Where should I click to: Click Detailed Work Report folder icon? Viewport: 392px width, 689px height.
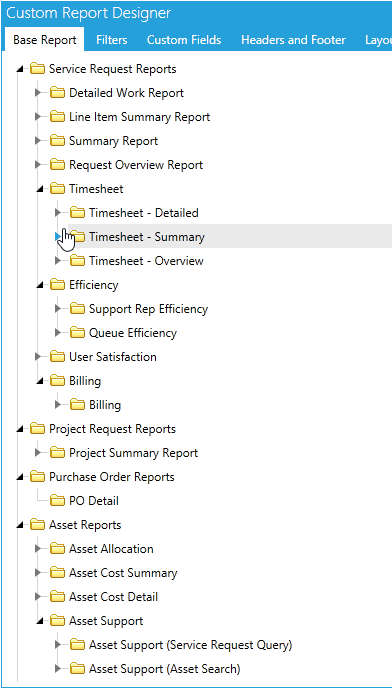[x=57, y=93]
